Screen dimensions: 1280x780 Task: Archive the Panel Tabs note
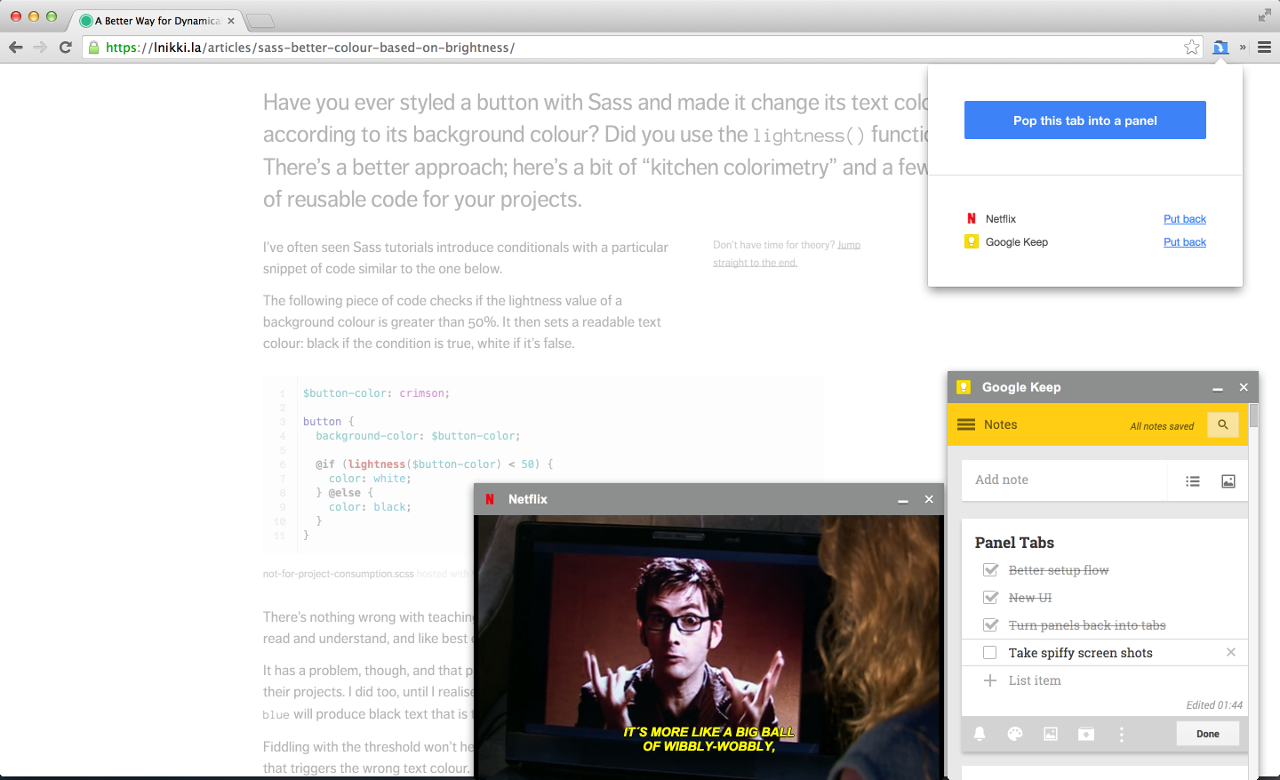(x=1086, y=733)
